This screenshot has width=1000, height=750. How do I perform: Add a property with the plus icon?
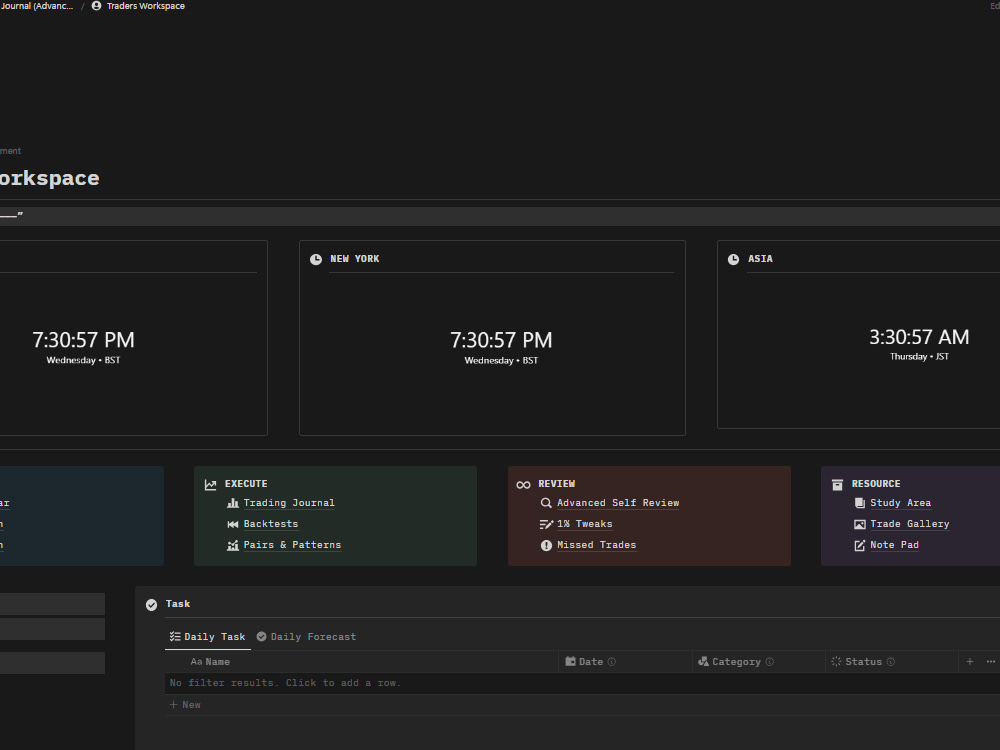coord(969,662)
